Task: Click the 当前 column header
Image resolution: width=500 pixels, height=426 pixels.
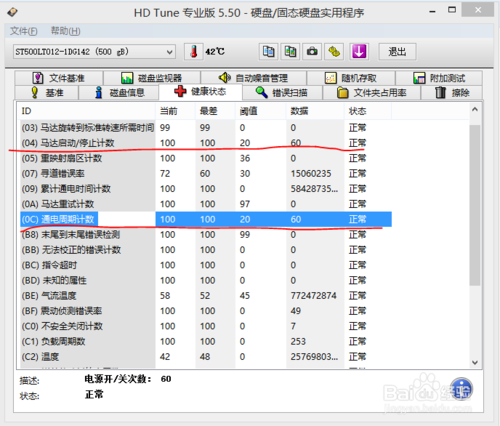Action: click(x=175, y=111)
